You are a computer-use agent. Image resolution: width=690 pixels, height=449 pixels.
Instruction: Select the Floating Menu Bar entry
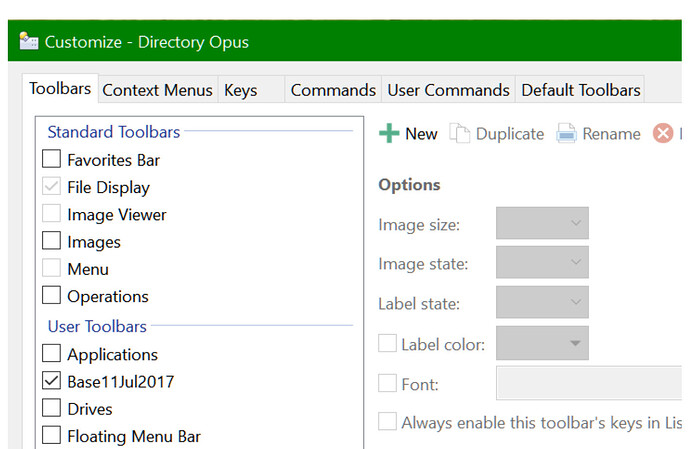pos(134,436)
